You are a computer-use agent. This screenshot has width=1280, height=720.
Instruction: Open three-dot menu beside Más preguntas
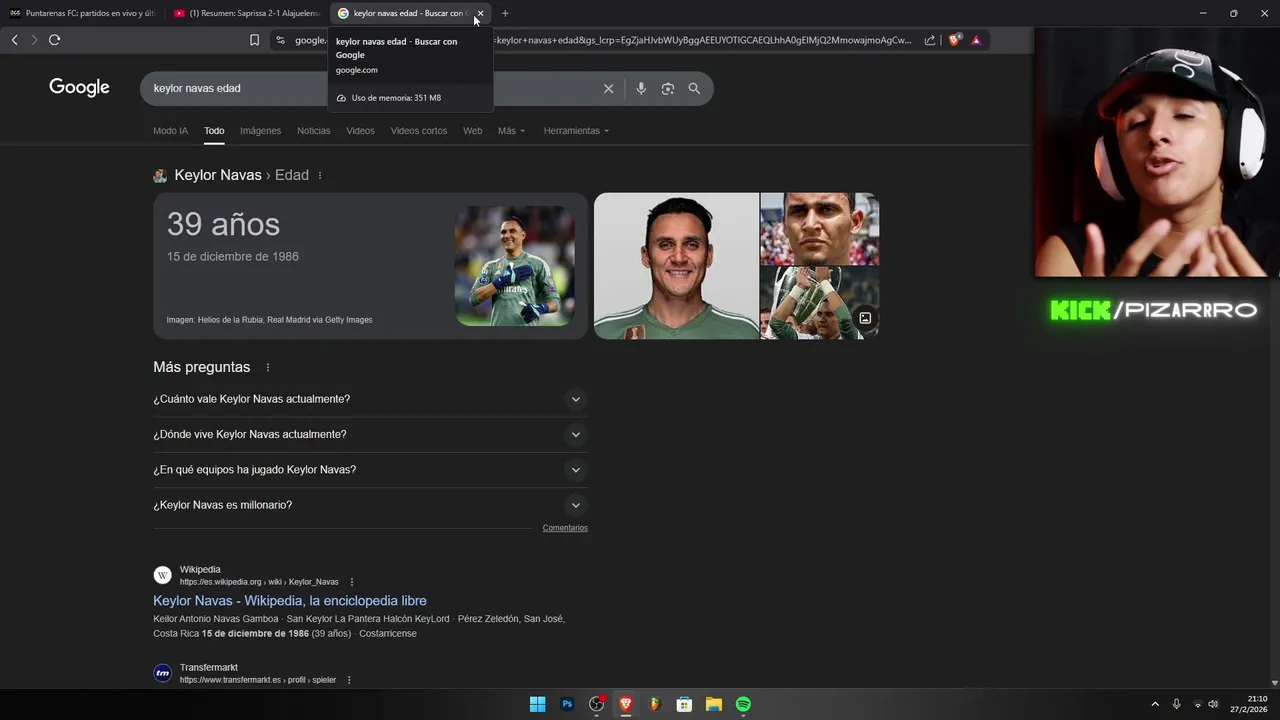pos(267,367)
